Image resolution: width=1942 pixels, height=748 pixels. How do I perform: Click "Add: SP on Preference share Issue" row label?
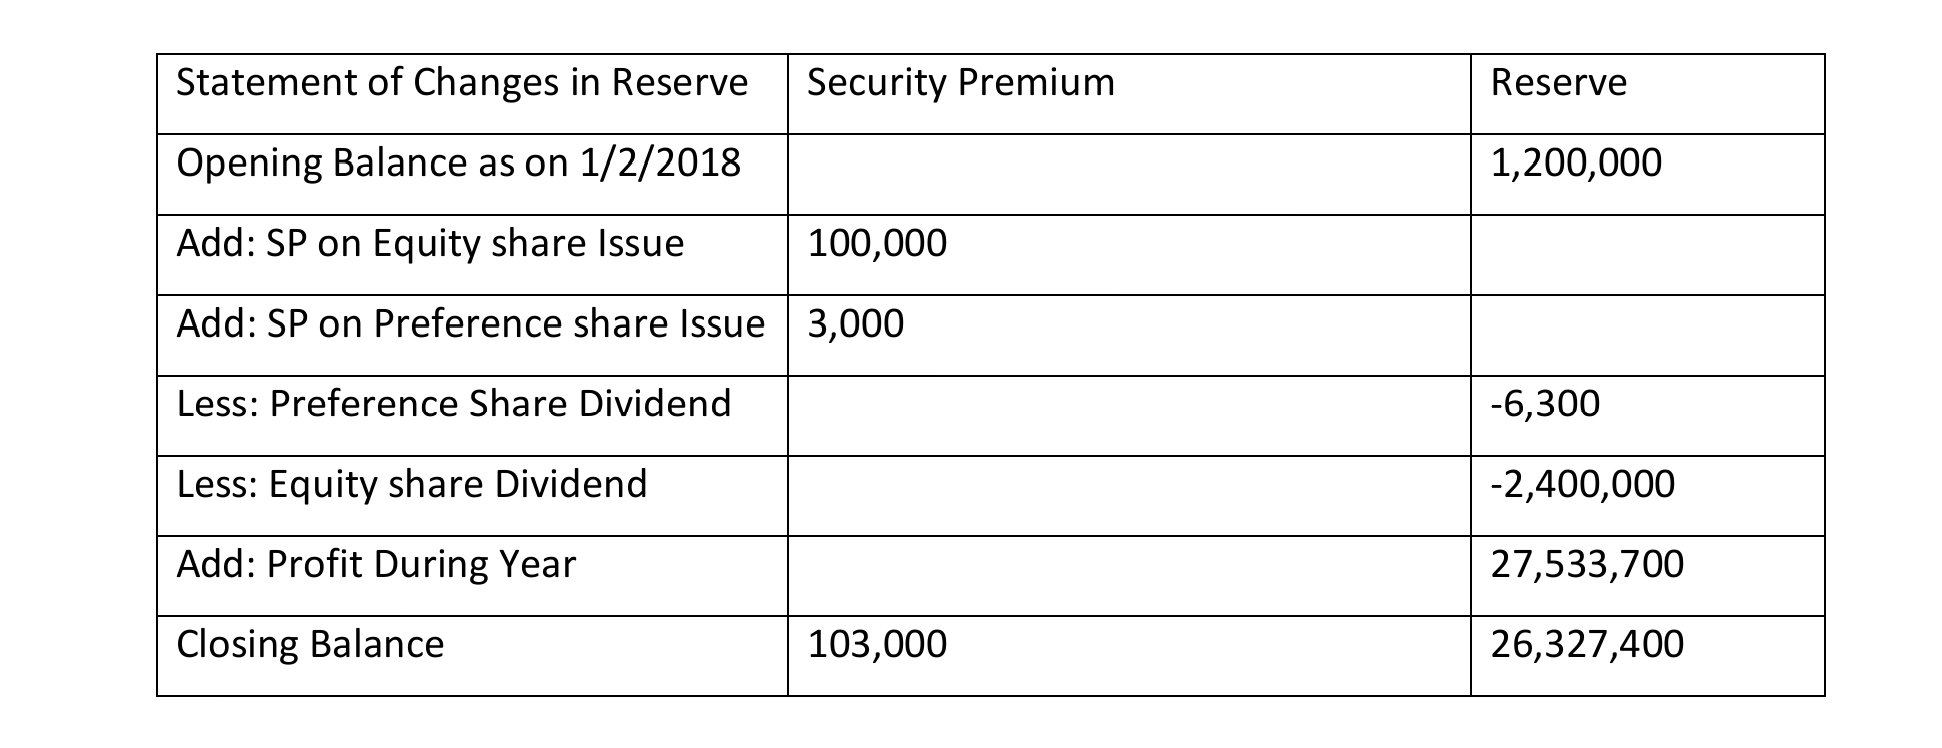[470, 324]
